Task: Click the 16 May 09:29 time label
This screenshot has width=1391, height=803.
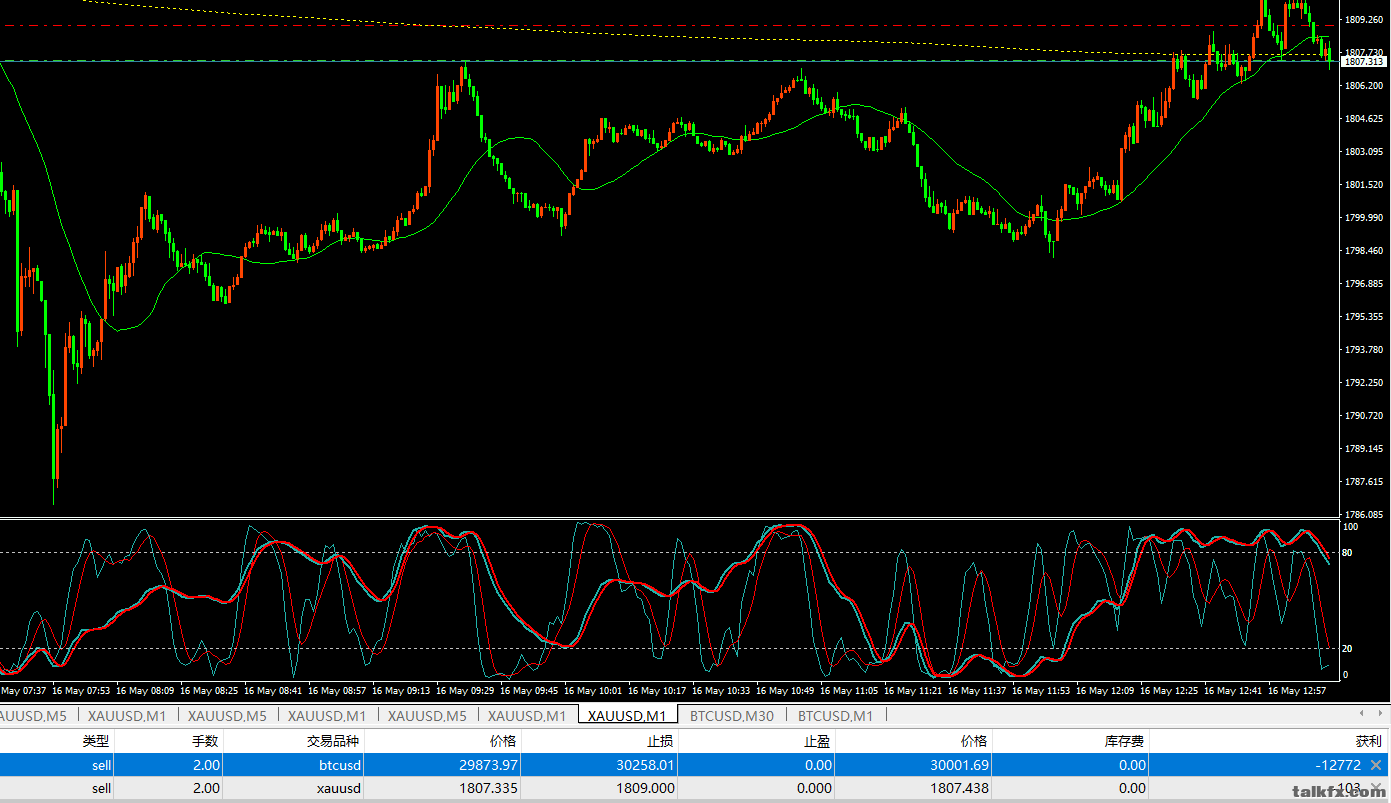Action: 466,690
